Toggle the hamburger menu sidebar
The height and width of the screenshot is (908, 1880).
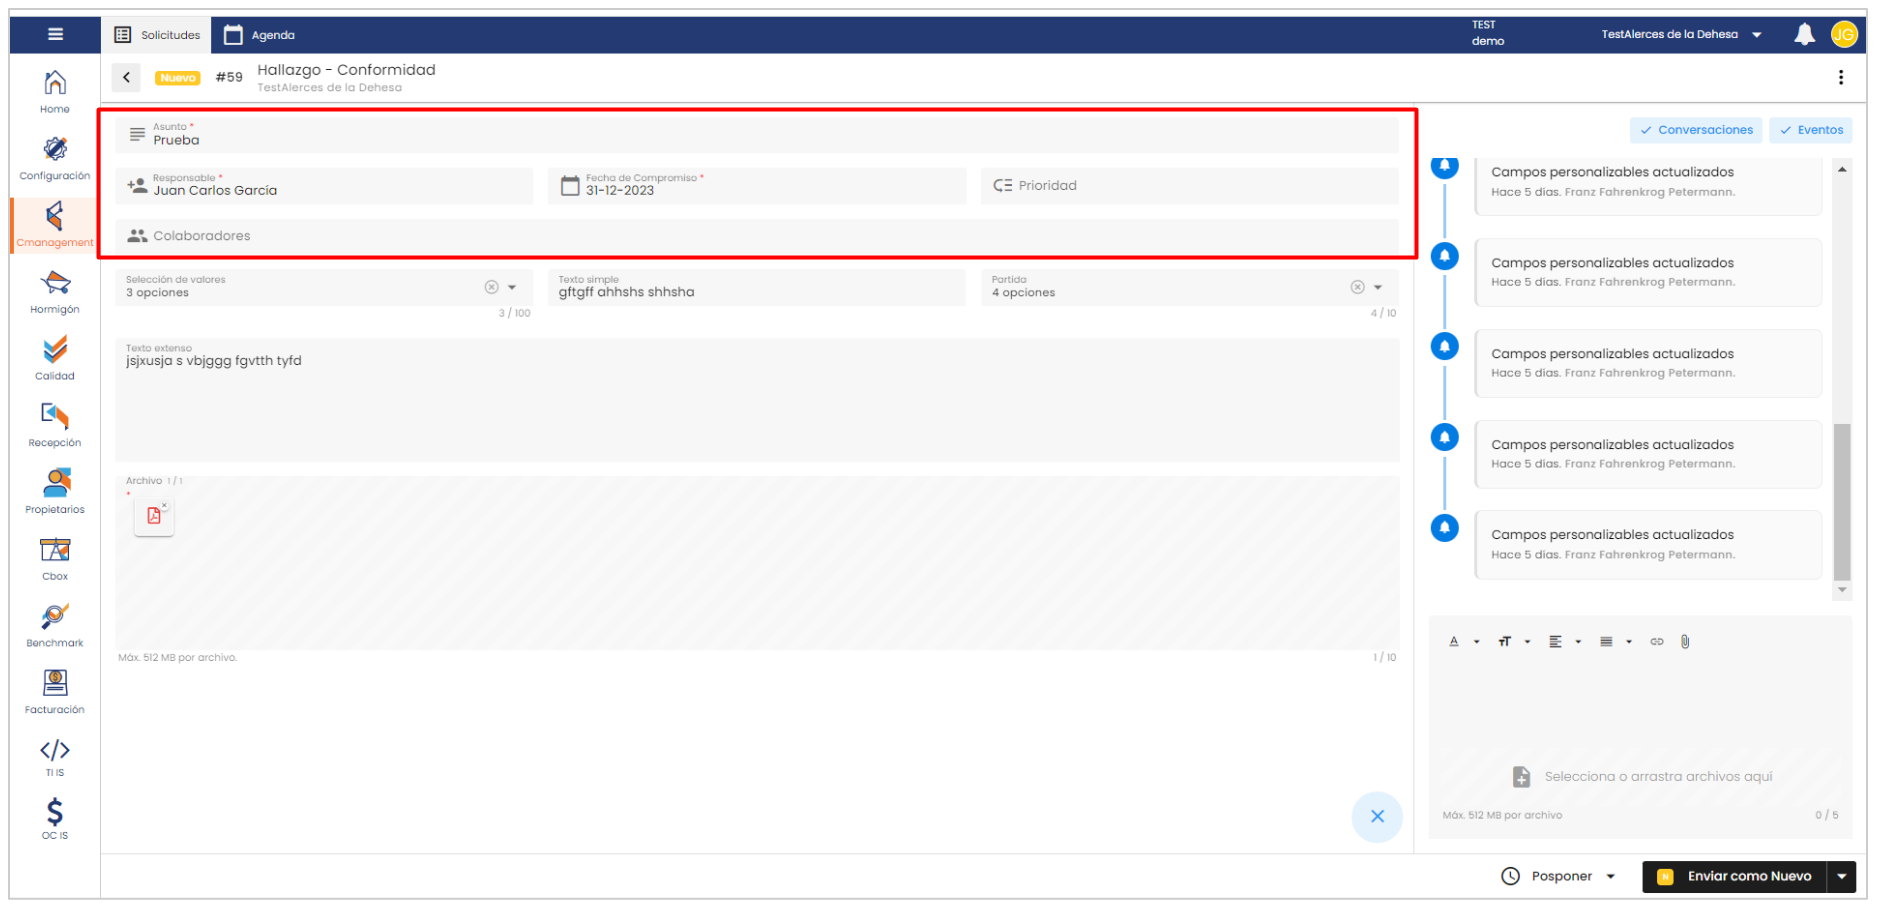tap(56, 35)
